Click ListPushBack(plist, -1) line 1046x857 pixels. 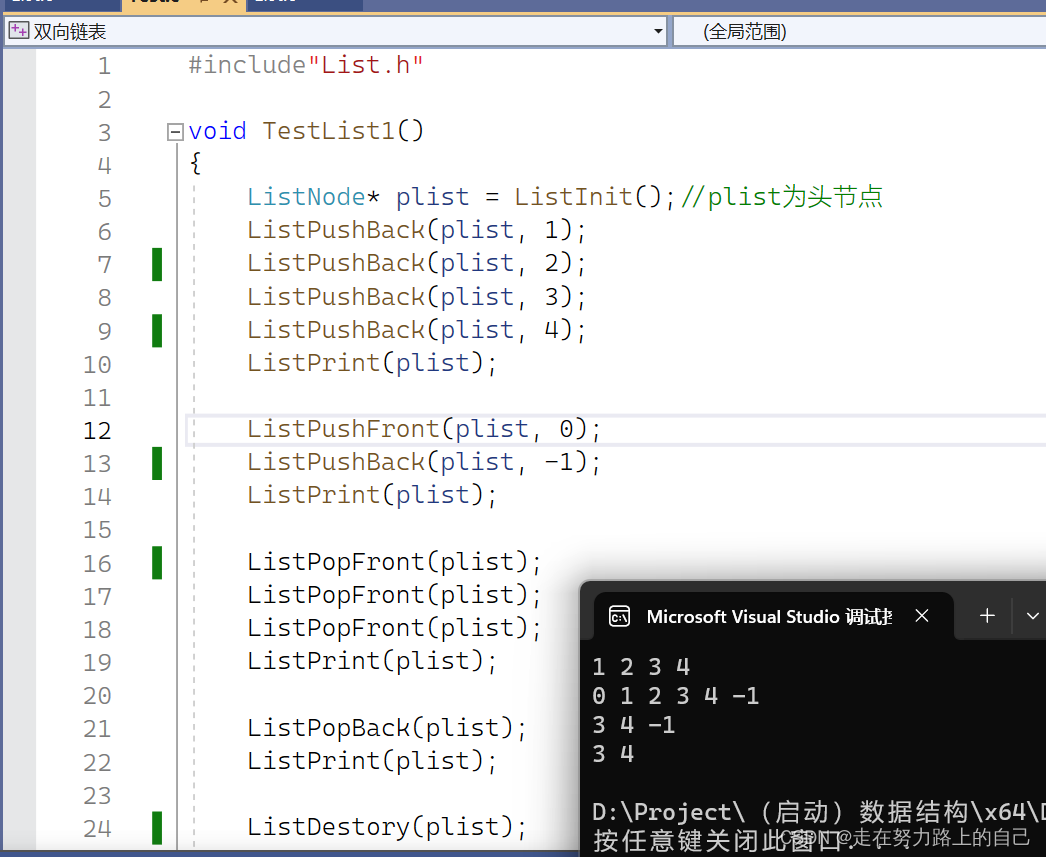pyautogui.click(x=424, y=462)
